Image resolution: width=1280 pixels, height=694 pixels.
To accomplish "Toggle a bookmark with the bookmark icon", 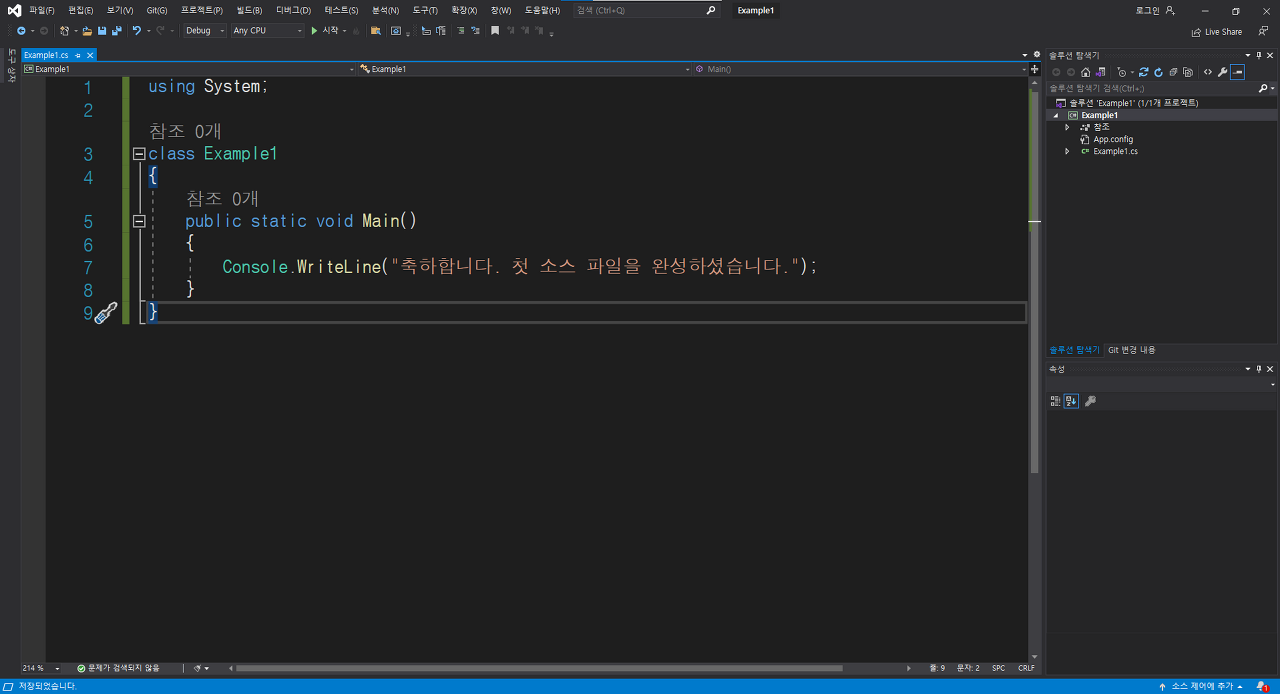I will [x=494, y=31].
